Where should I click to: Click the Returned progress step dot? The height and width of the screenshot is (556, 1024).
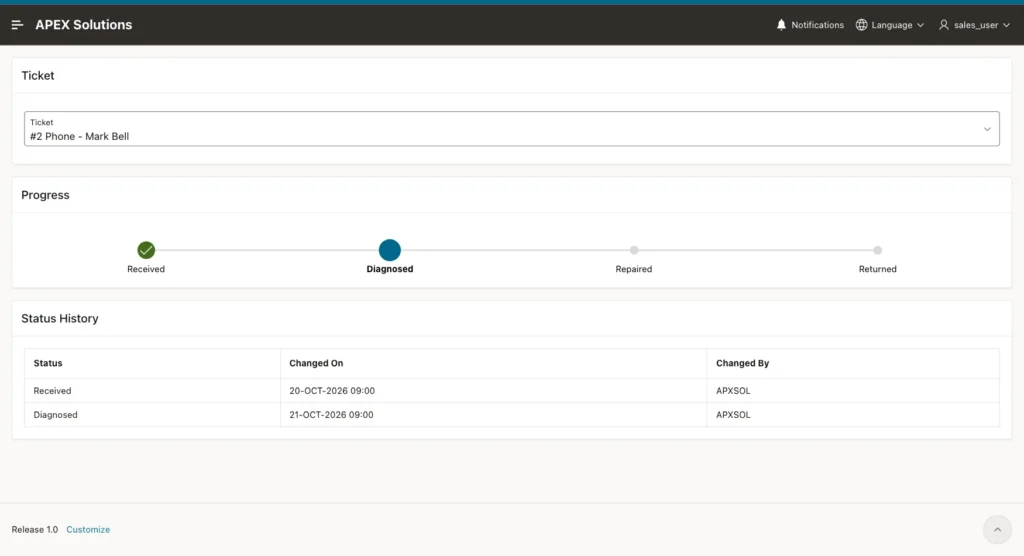pyautogui.click(x=878, y=250)
